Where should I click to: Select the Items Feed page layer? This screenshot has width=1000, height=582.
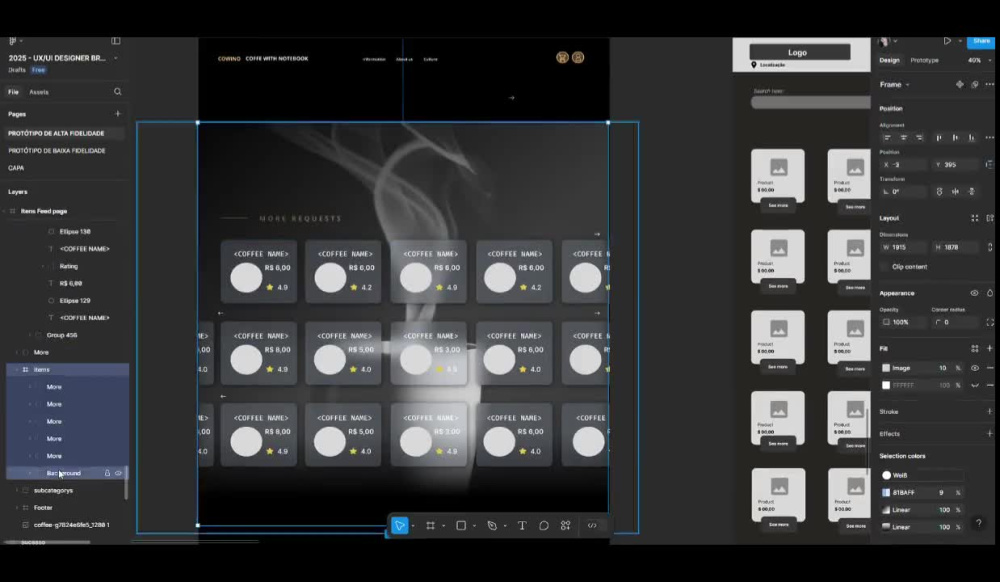(43, 211)
